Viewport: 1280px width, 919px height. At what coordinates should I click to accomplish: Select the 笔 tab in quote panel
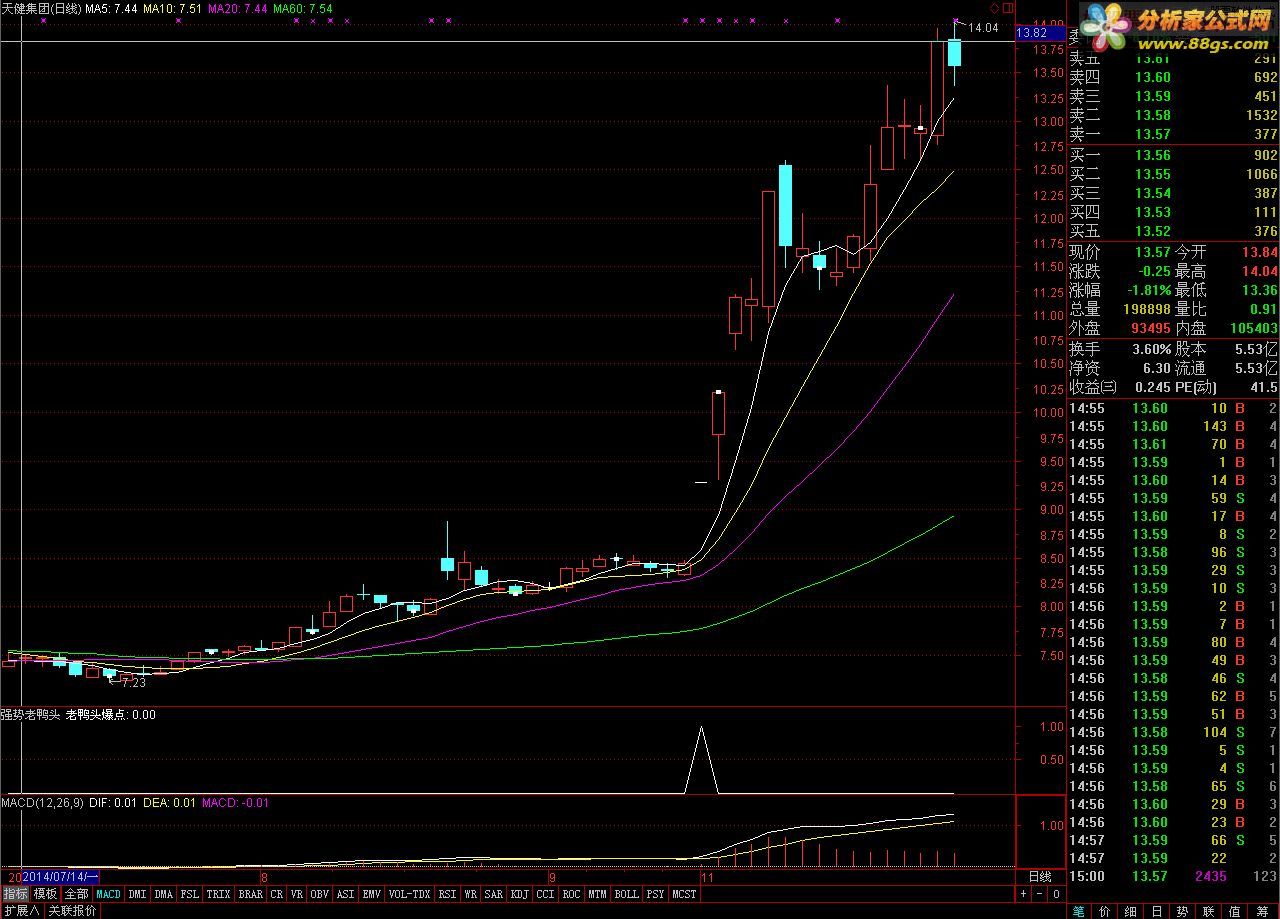coord(1078,911)
